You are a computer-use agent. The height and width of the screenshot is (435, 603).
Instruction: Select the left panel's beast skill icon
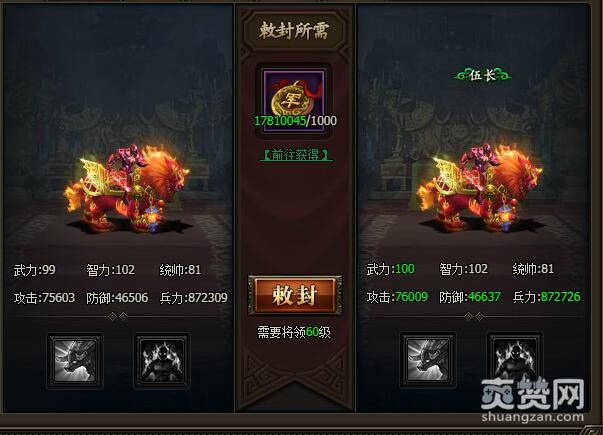click(75, 360)
